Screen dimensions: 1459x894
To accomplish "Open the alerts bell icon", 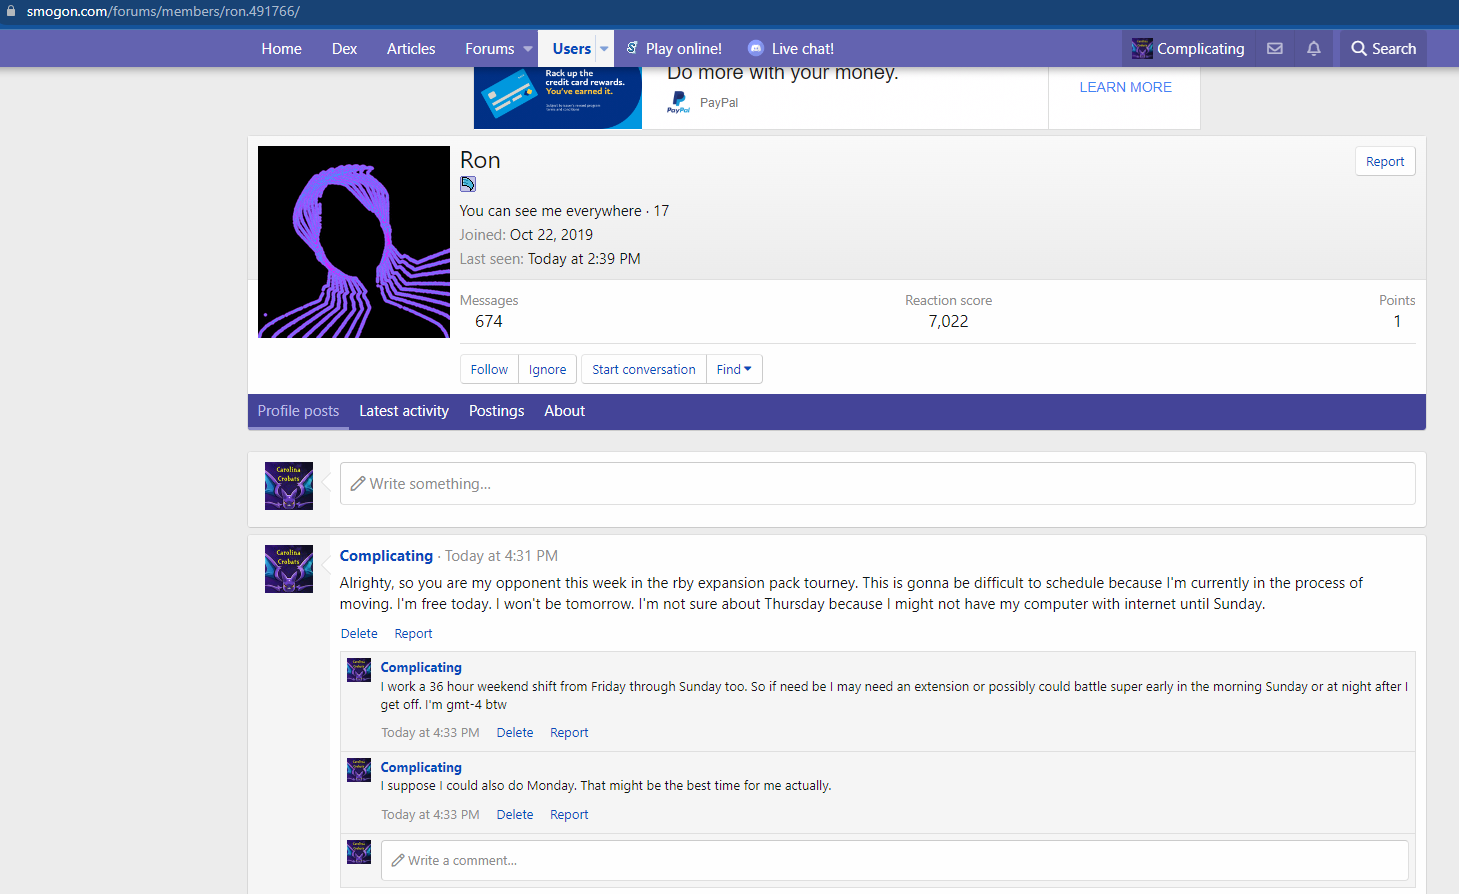I will [x=1313, y=48].
